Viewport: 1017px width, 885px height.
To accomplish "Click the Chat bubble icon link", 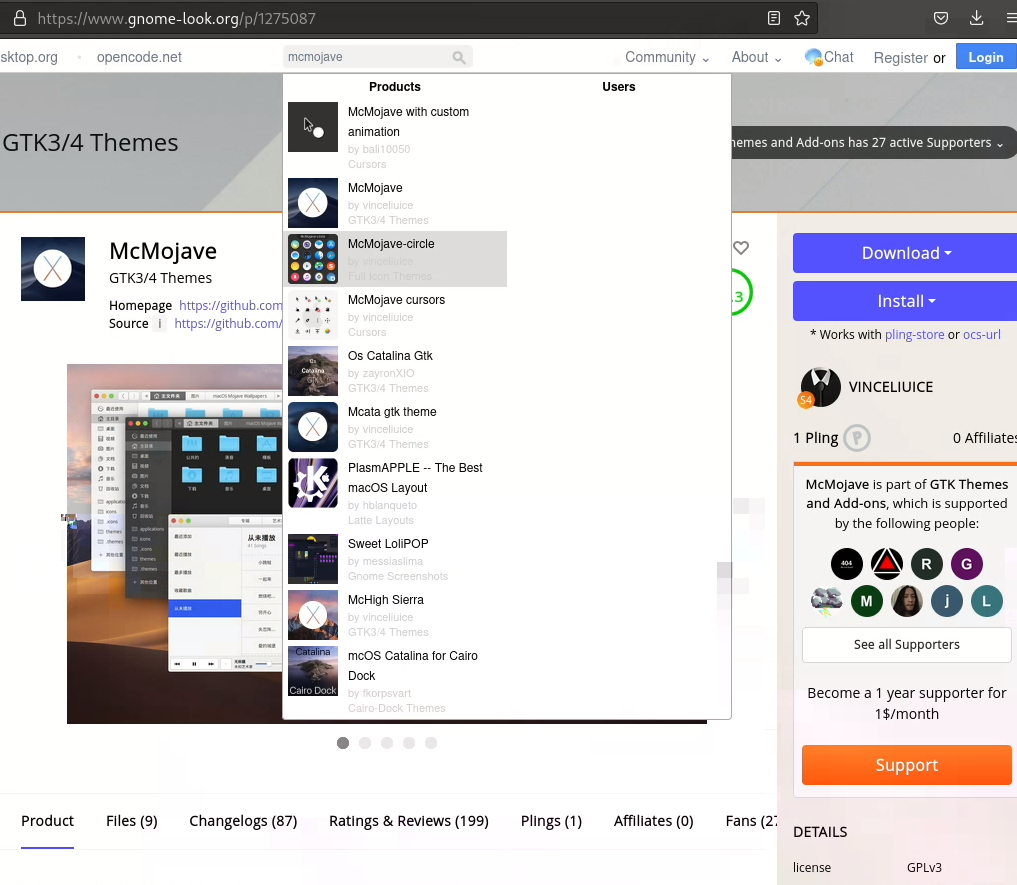I will 829,57.
